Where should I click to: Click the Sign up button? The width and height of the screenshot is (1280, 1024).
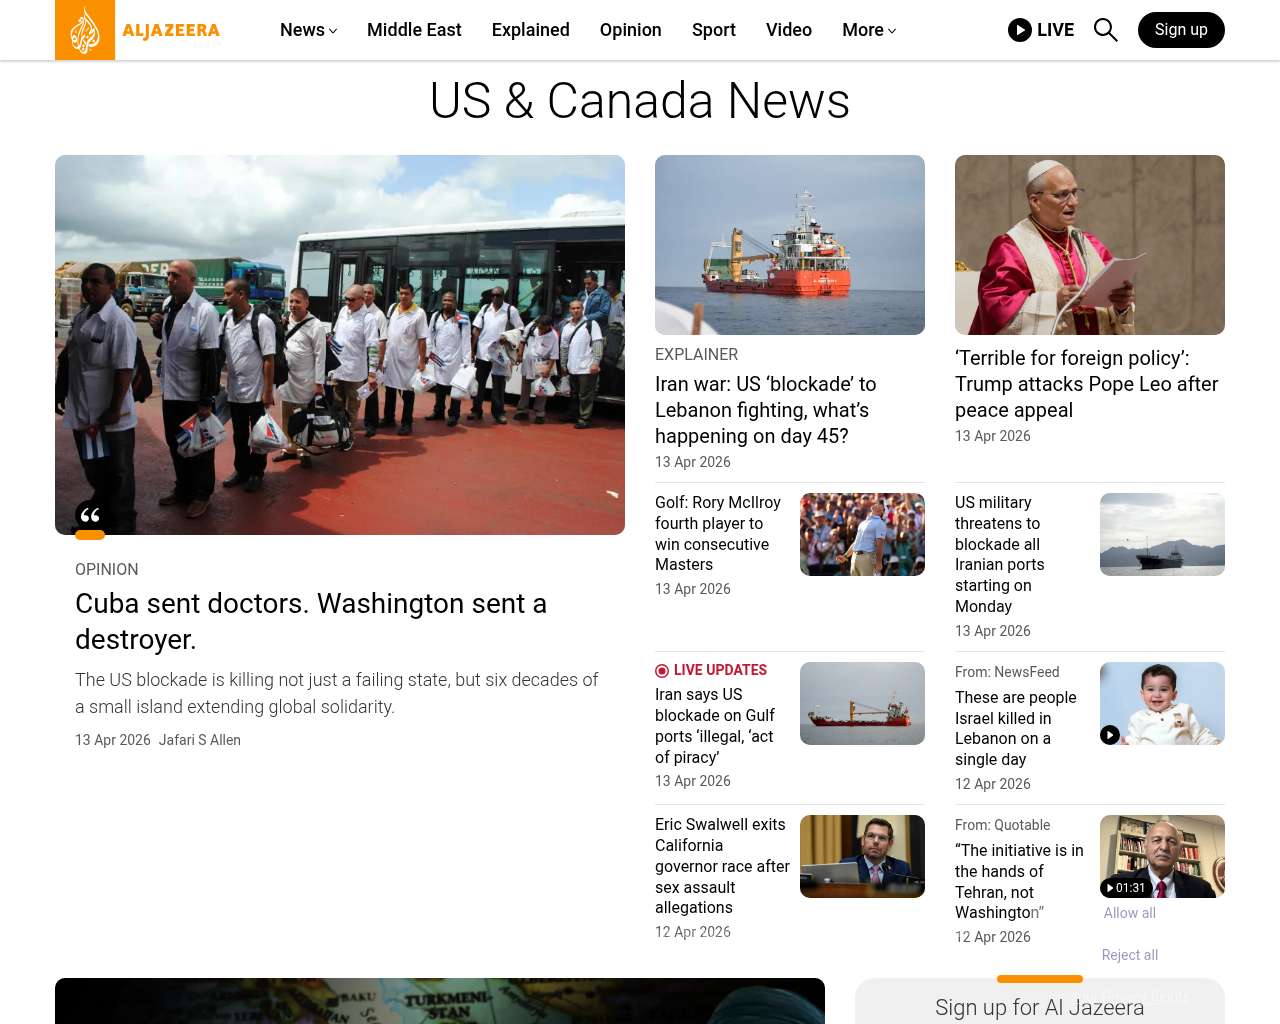pos(1181,30)
